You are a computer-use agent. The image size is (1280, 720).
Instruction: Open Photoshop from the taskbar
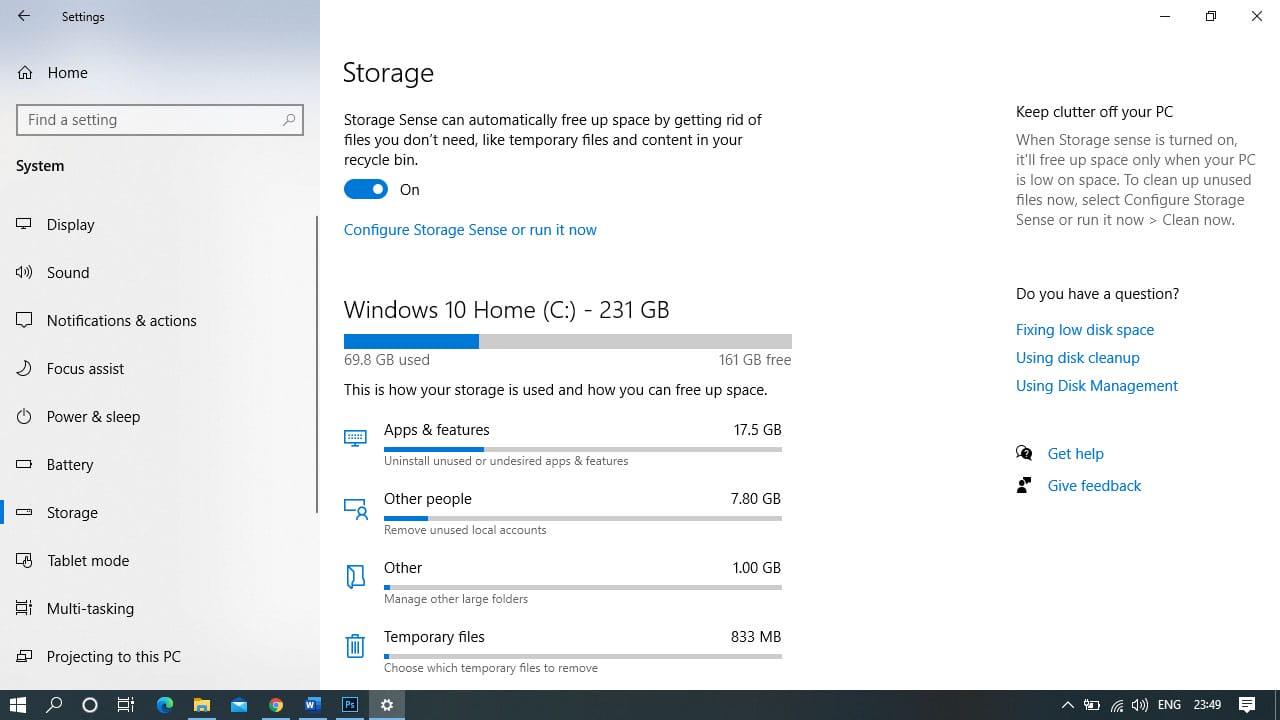point(350,705)
